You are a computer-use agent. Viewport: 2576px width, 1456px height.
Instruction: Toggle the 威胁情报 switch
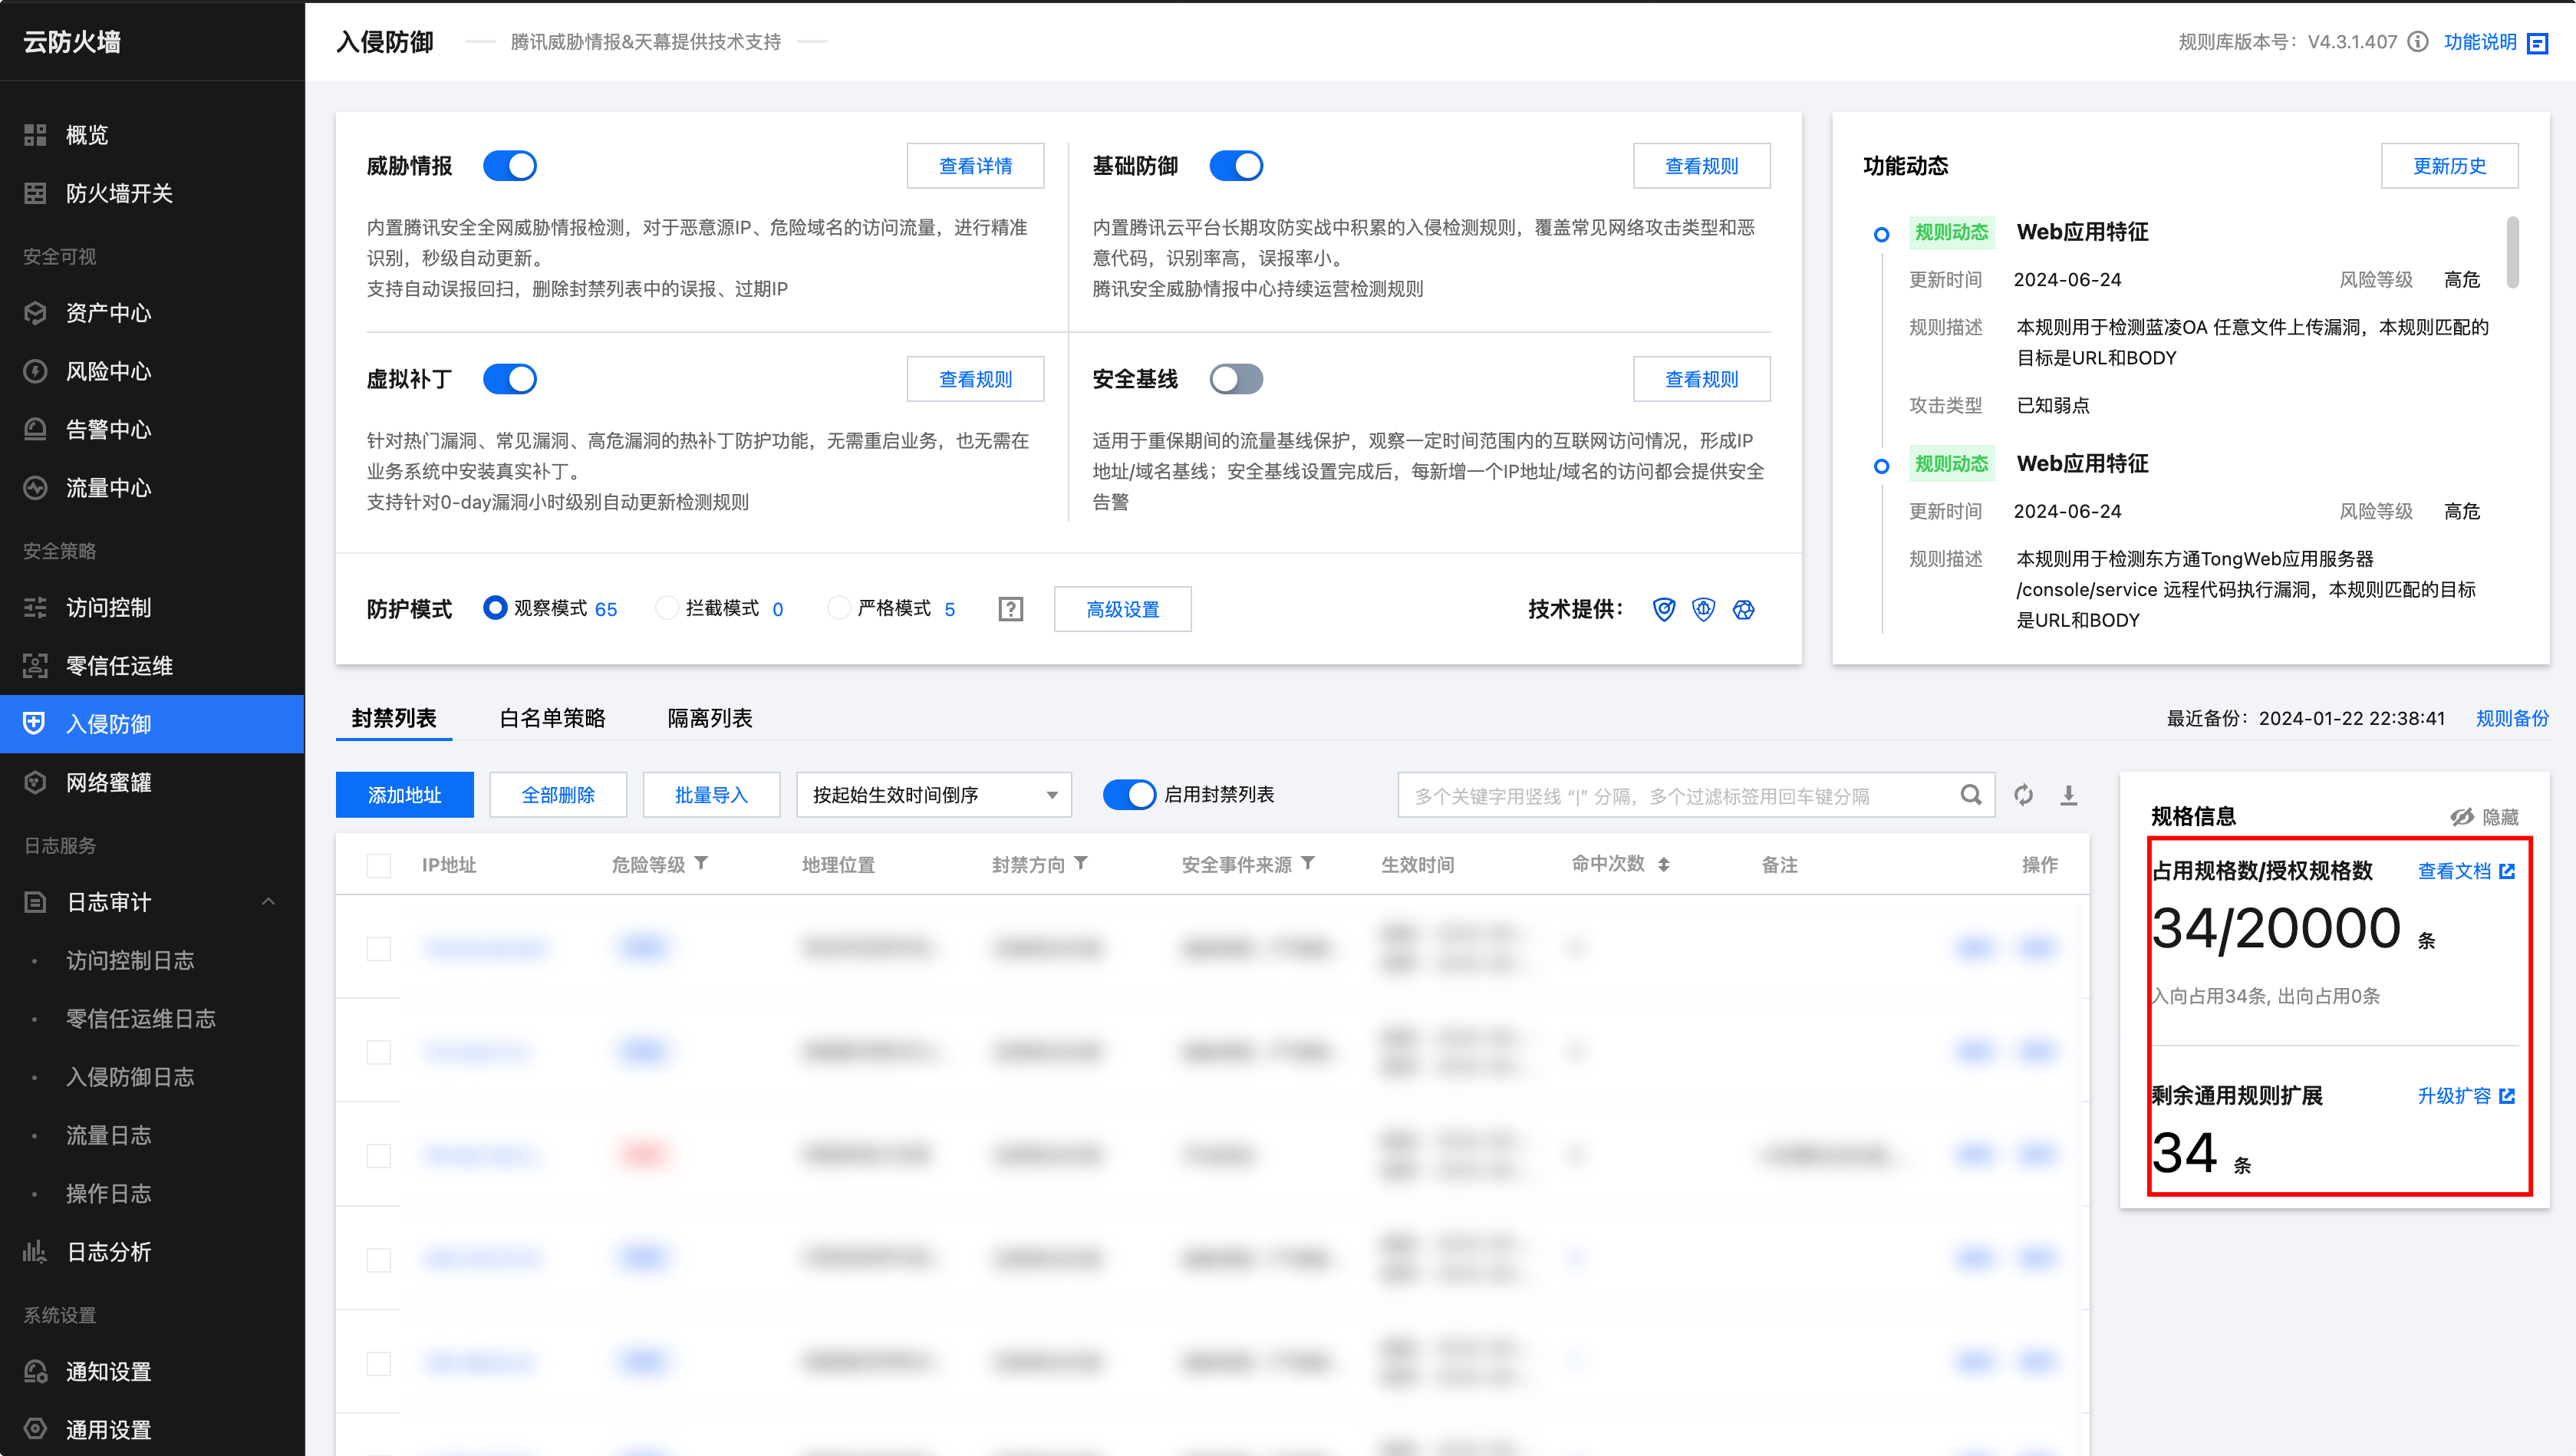tap(510, 166)
